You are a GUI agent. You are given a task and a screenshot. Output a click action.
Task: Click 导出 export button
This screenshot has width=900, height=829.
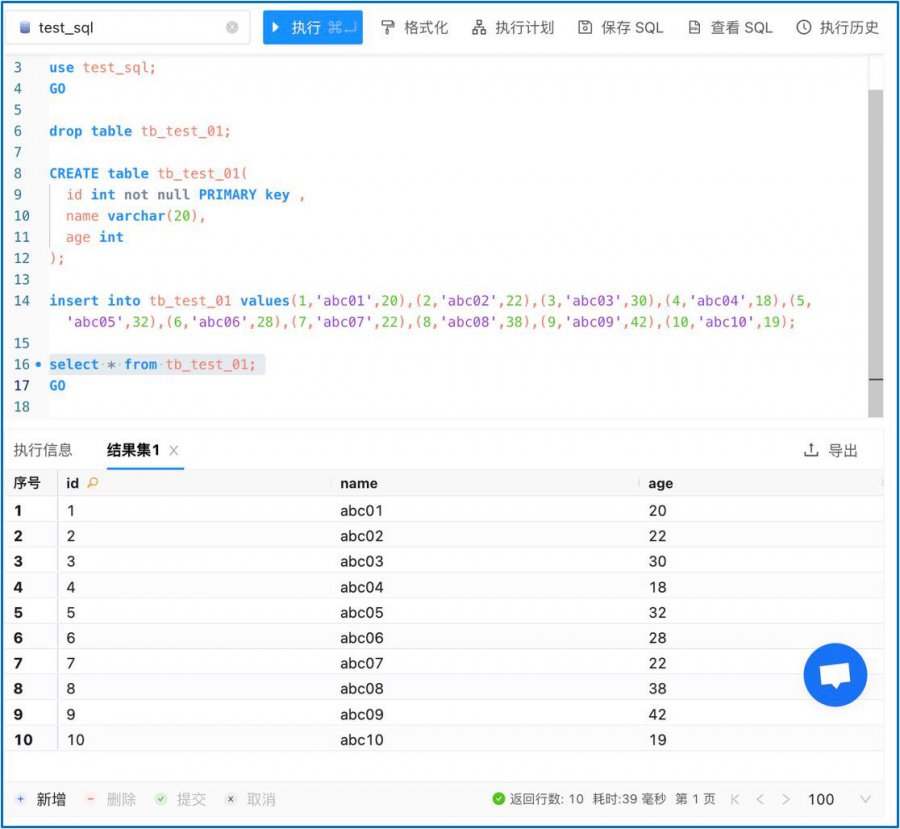(831, 451)
